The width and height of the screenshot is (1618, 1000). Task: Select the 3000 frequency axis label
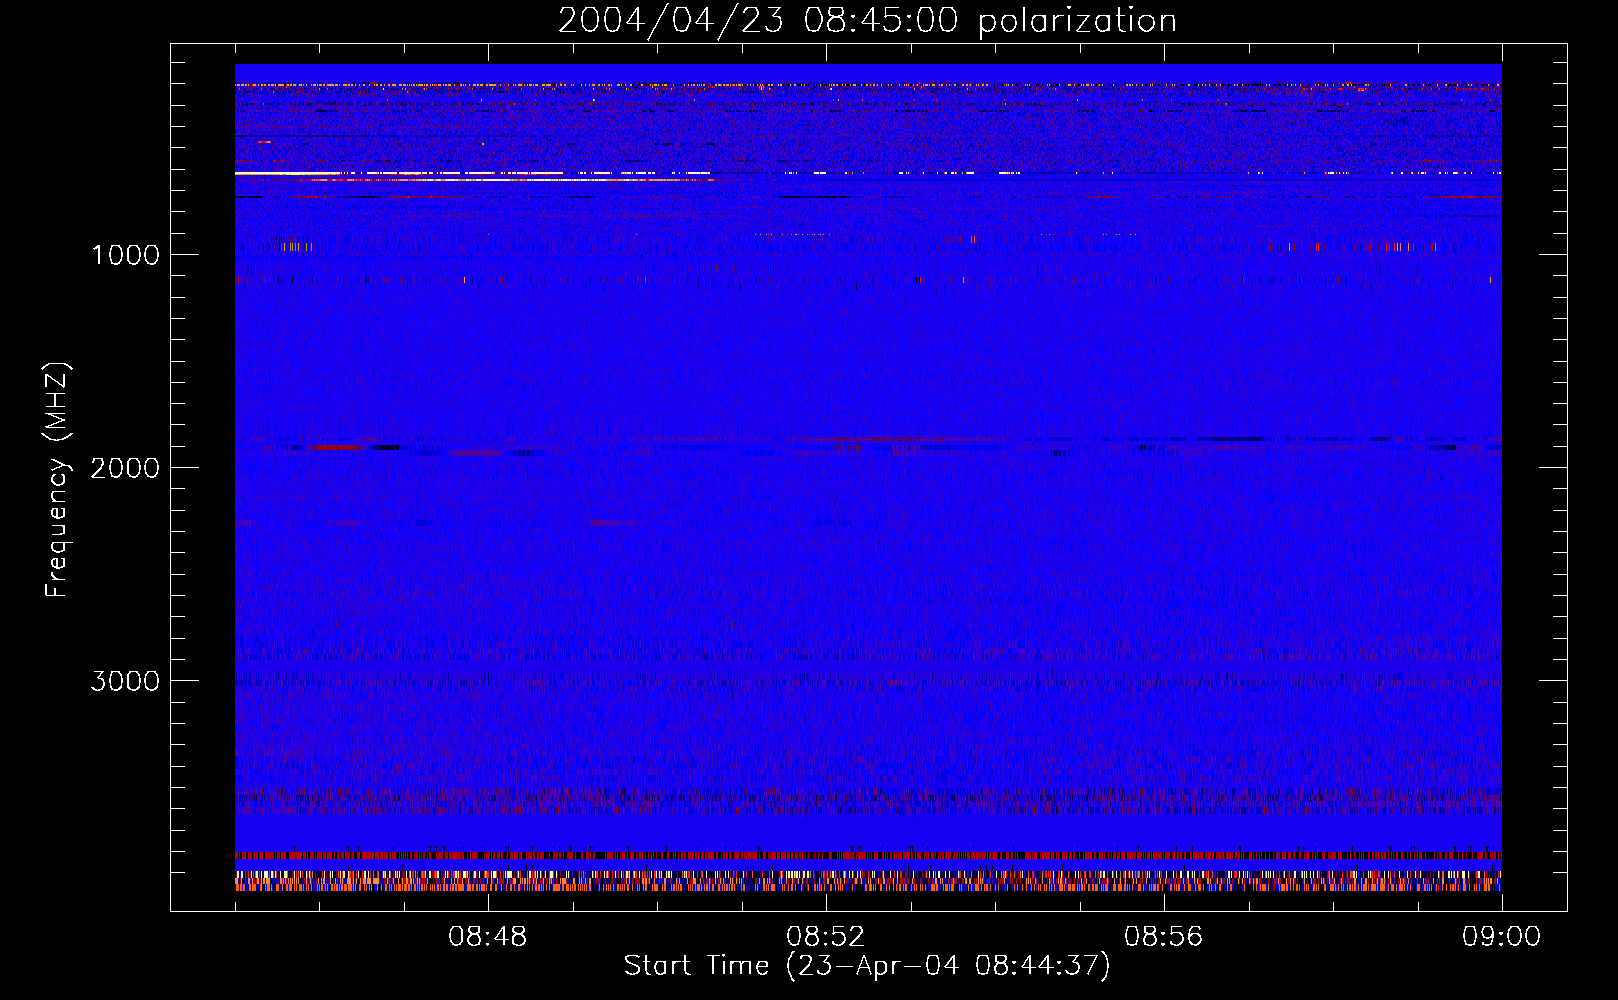point(125,681)
